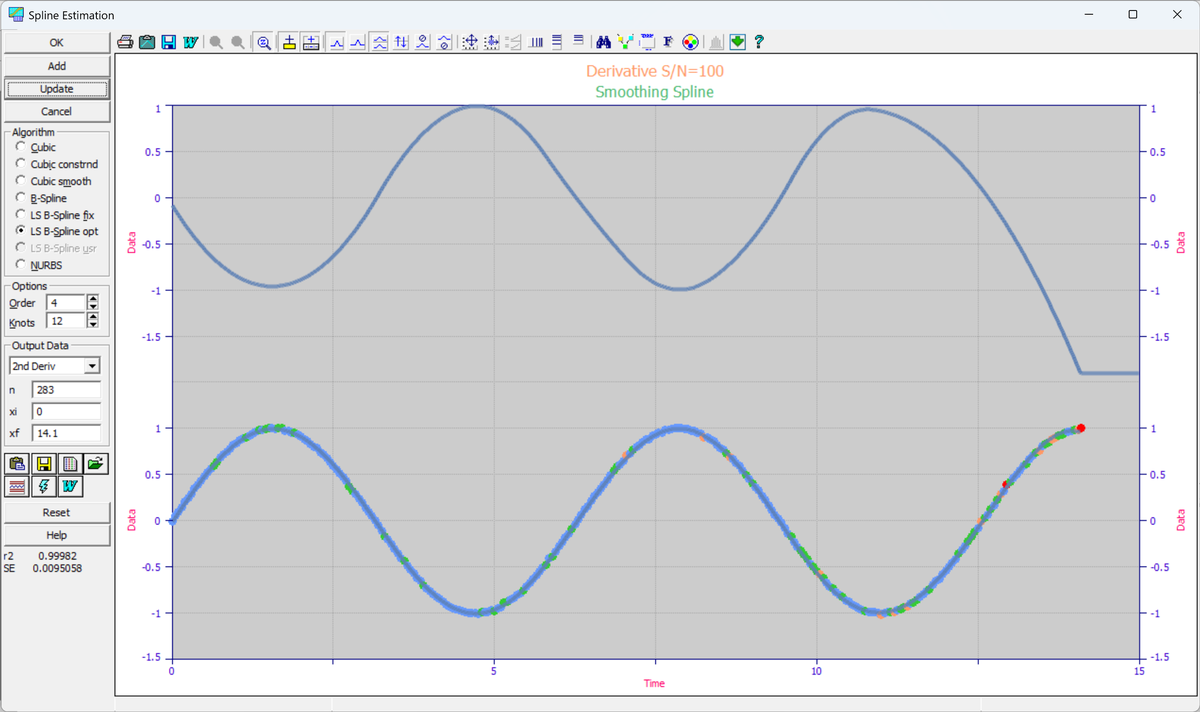Image resolution: width=1200 pixels, height=712 pixels.
Task: Click the Add button
Action: (57, 66)
